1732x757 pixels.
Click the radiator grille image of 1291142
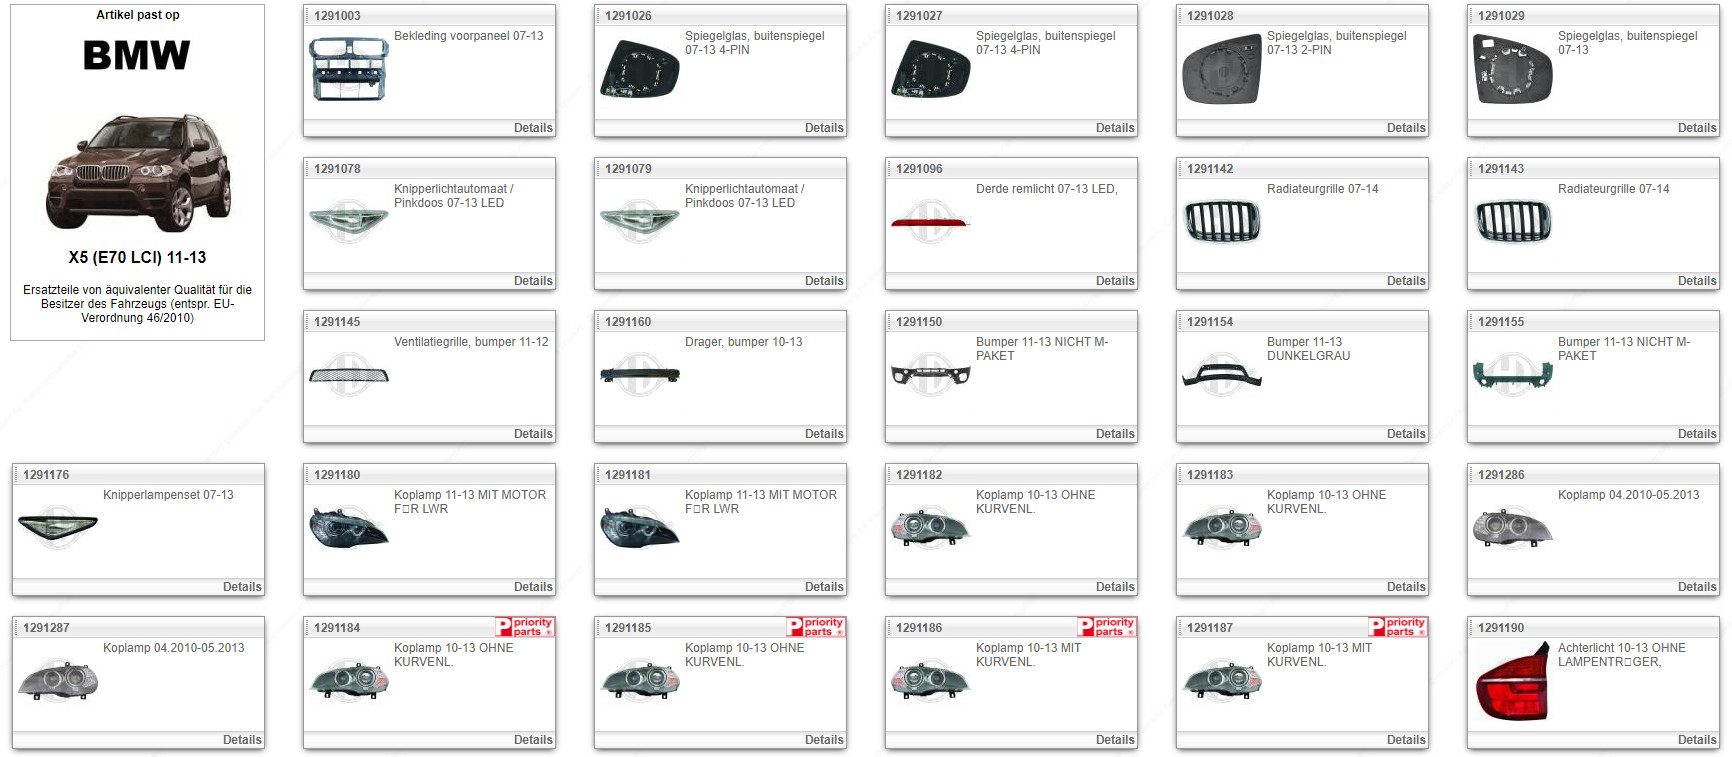pos(1222,221)
